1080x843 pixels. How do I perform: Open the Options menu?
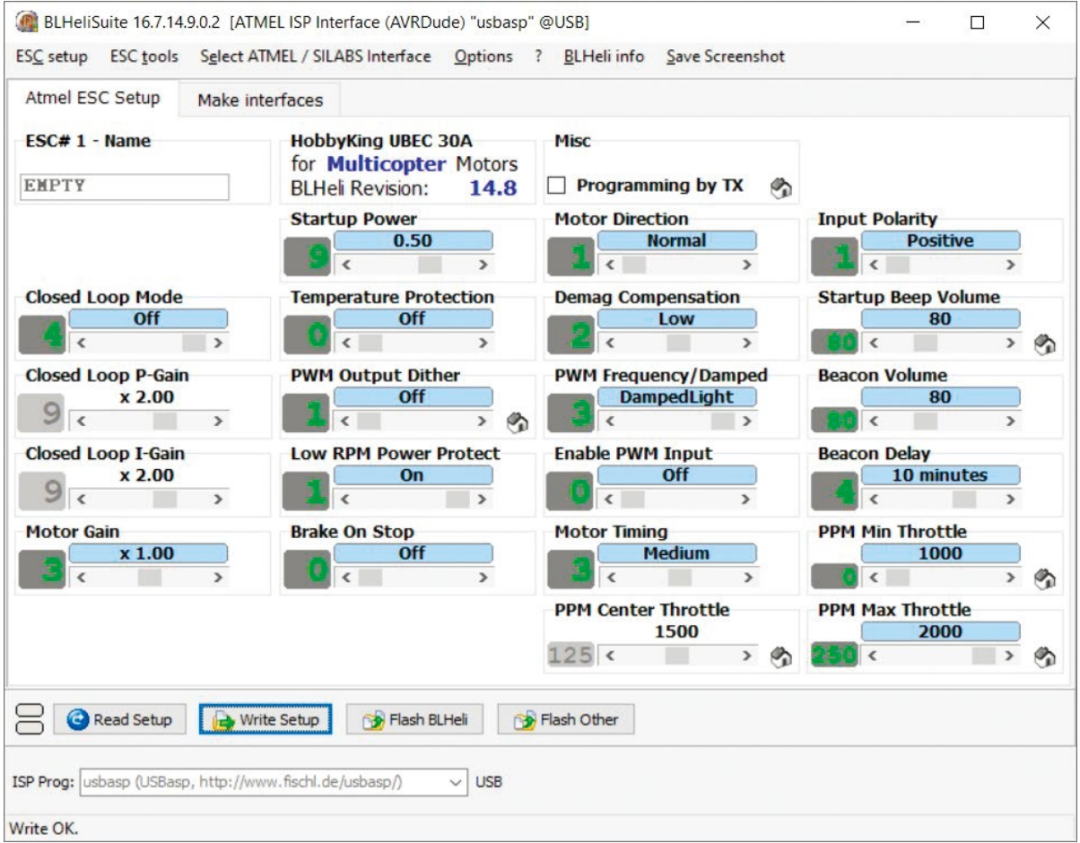pyautogui.click(x=483, y=56)
